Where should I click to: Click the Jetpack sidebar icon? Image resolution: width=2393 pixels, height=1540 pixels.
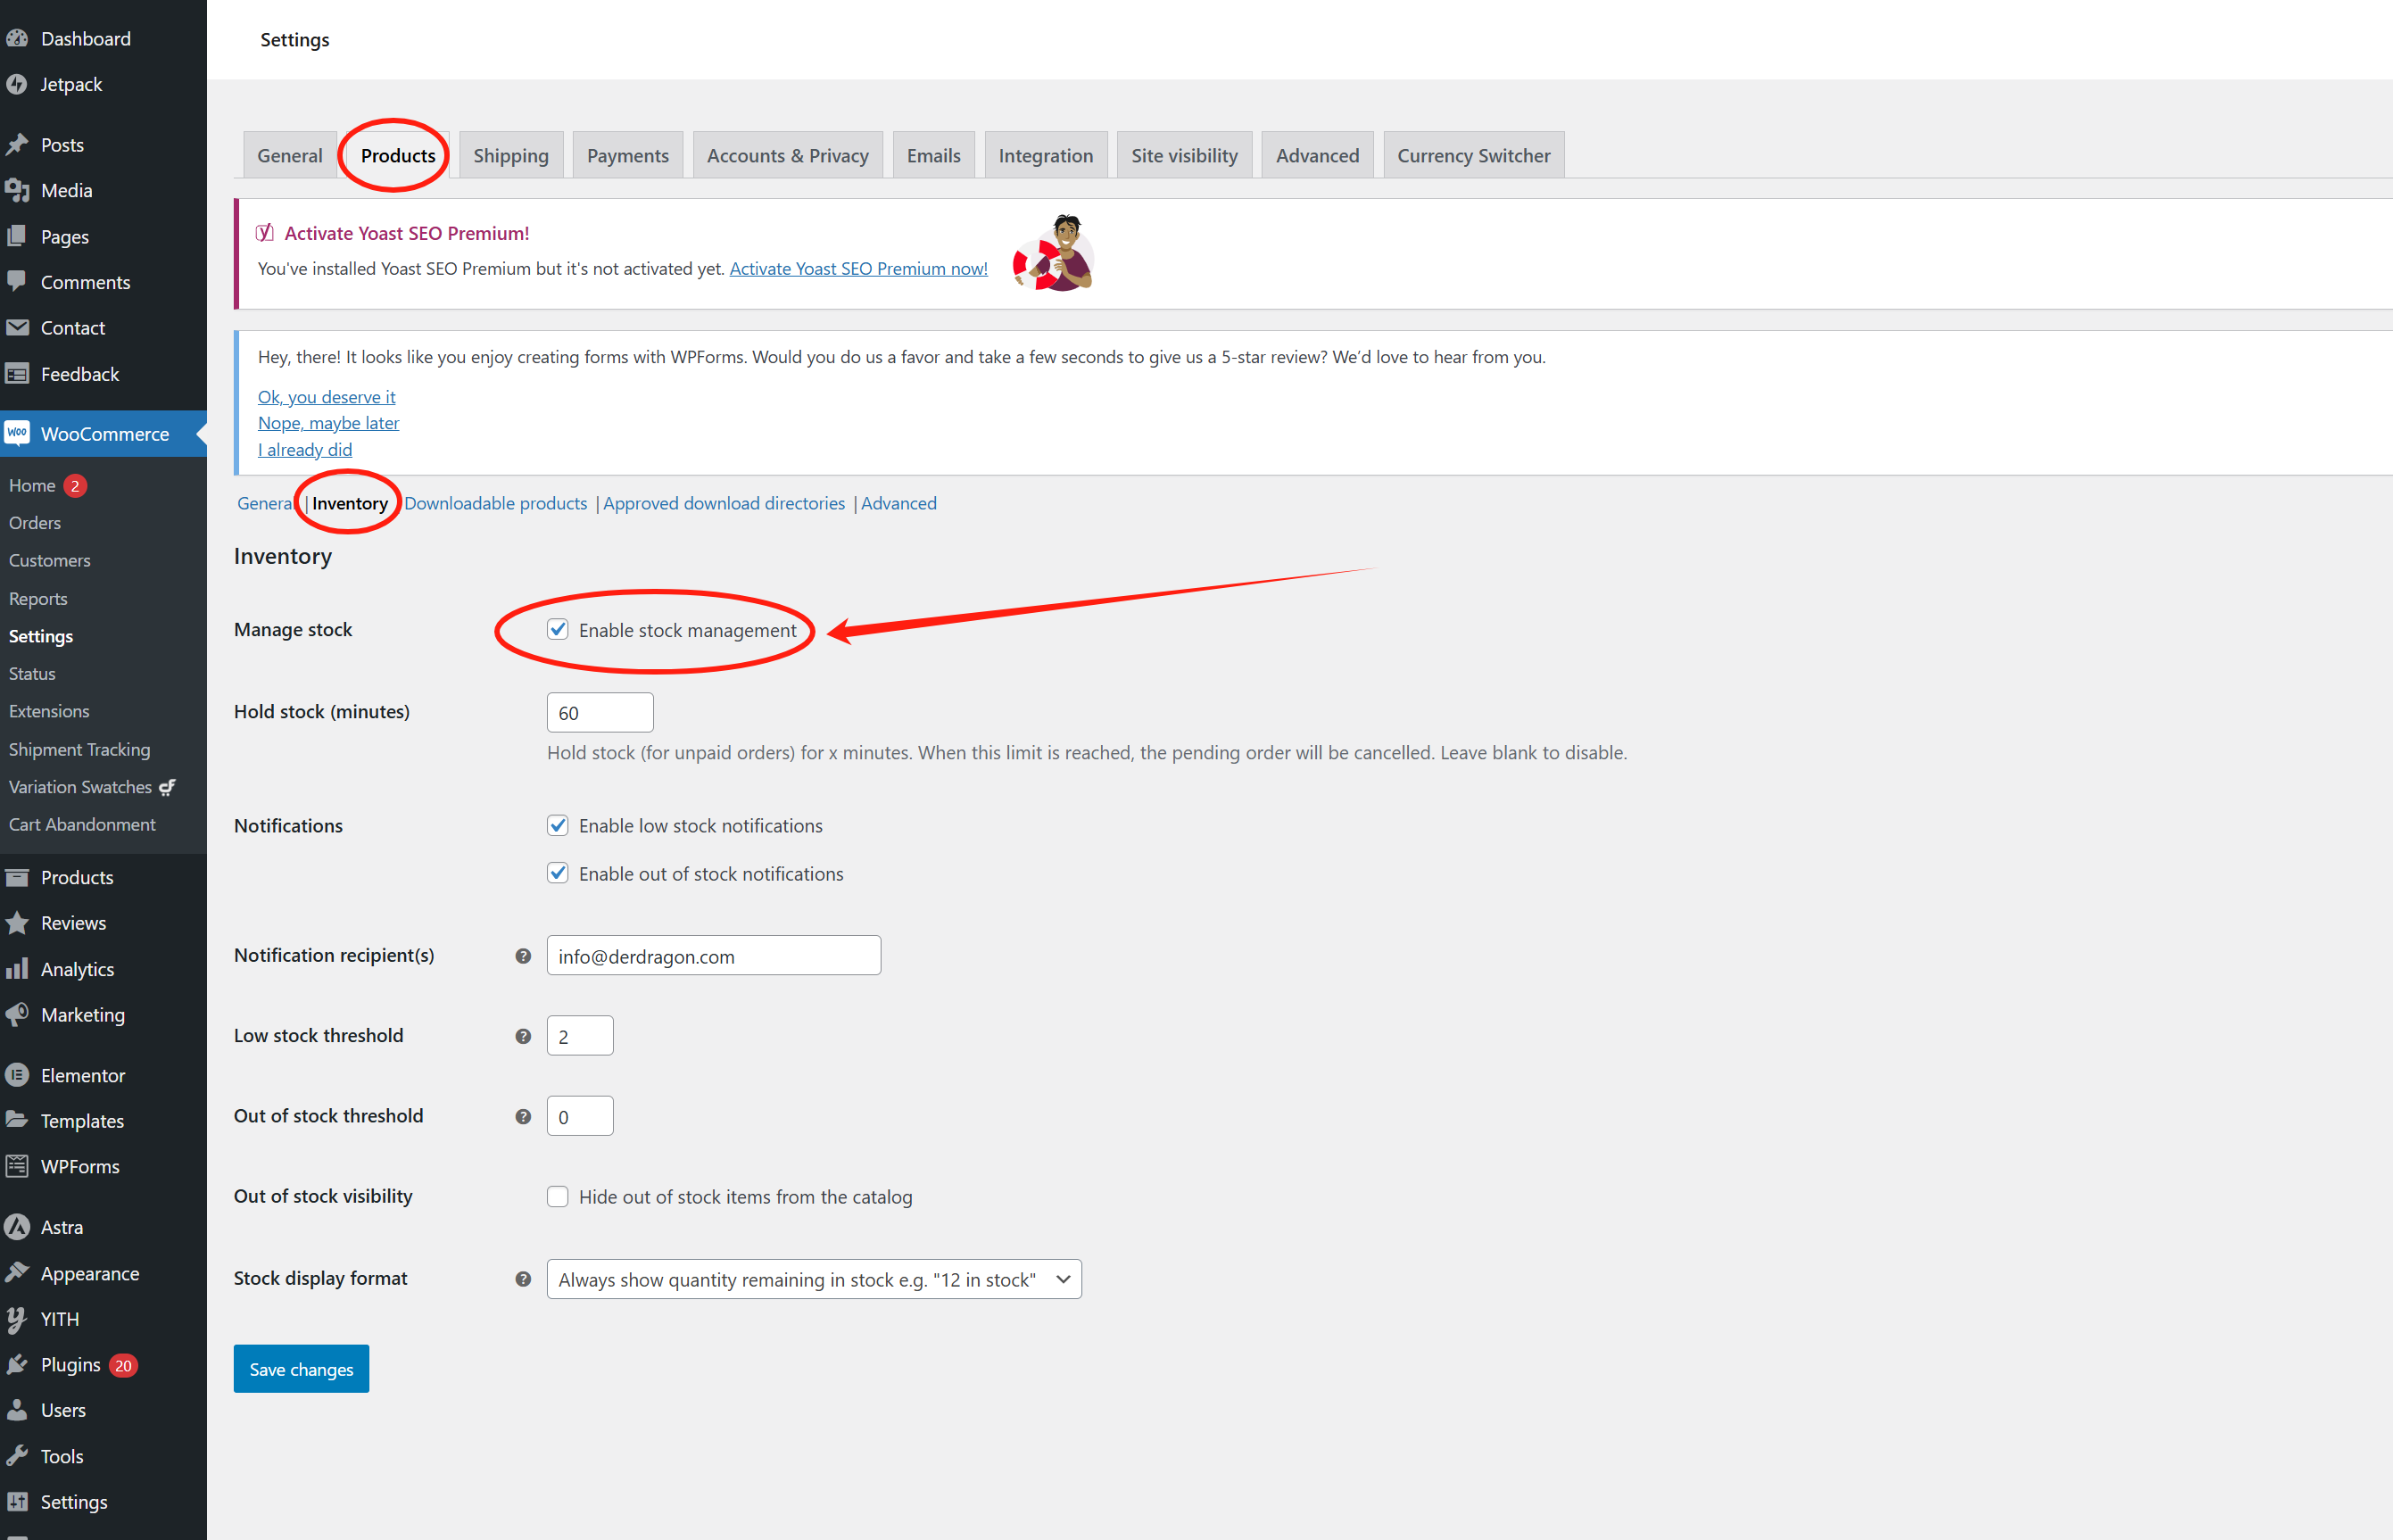click(x=16, y=85)
